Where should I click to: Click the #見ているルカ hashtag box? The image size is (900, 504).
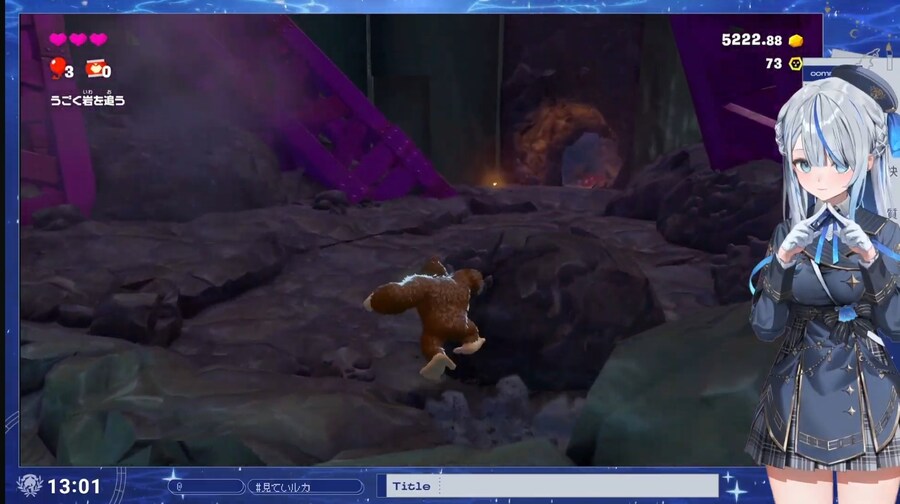point(305,487)
